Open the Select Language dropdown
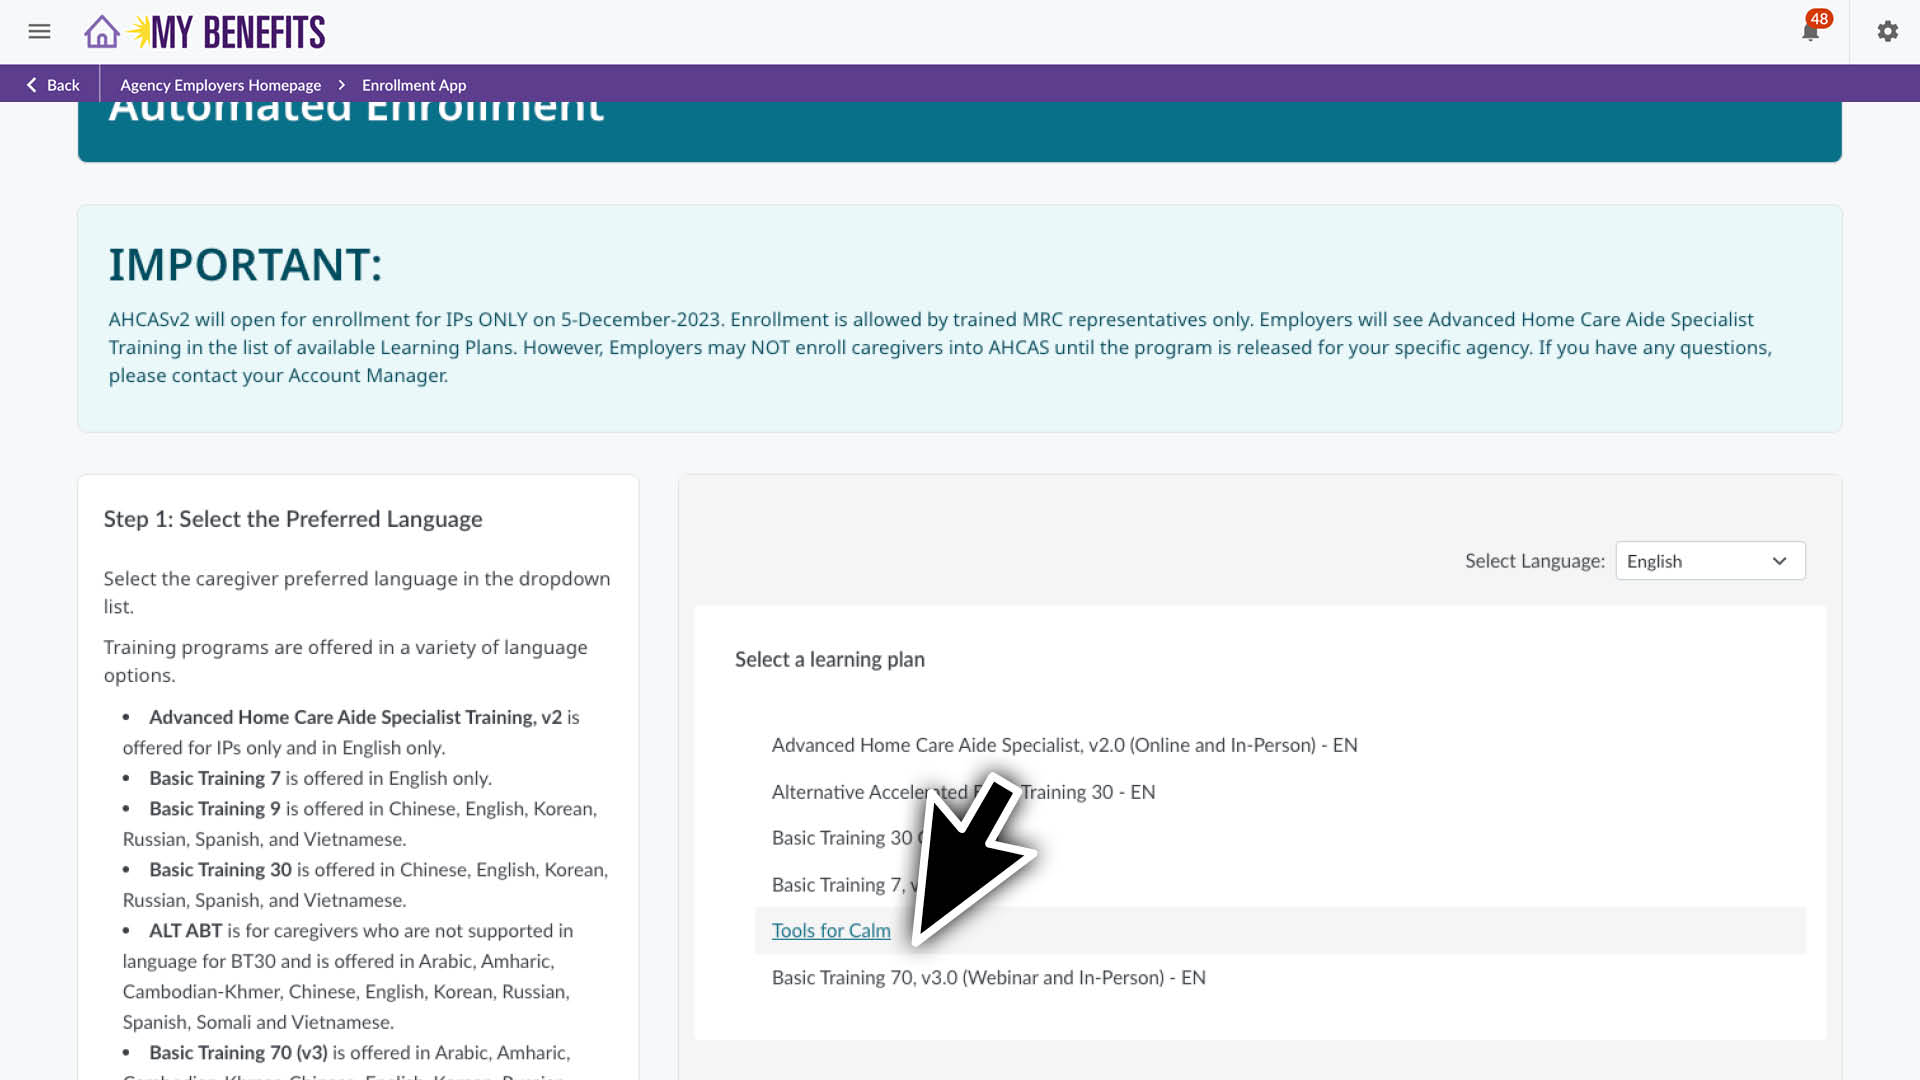Screen dimensions: 1920x1080 (x=1709, y=561)
